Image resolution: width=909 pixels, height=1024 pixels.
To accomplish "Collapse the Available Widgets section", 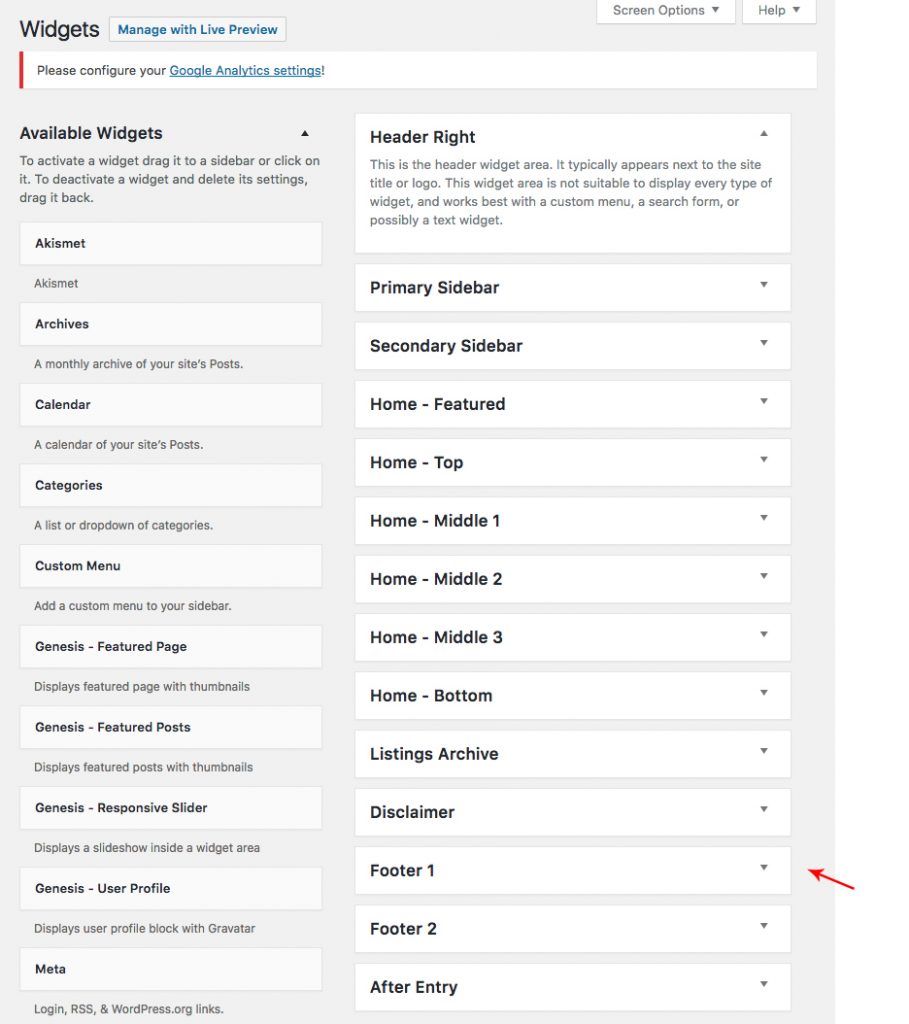I will [x=305, y=132].
